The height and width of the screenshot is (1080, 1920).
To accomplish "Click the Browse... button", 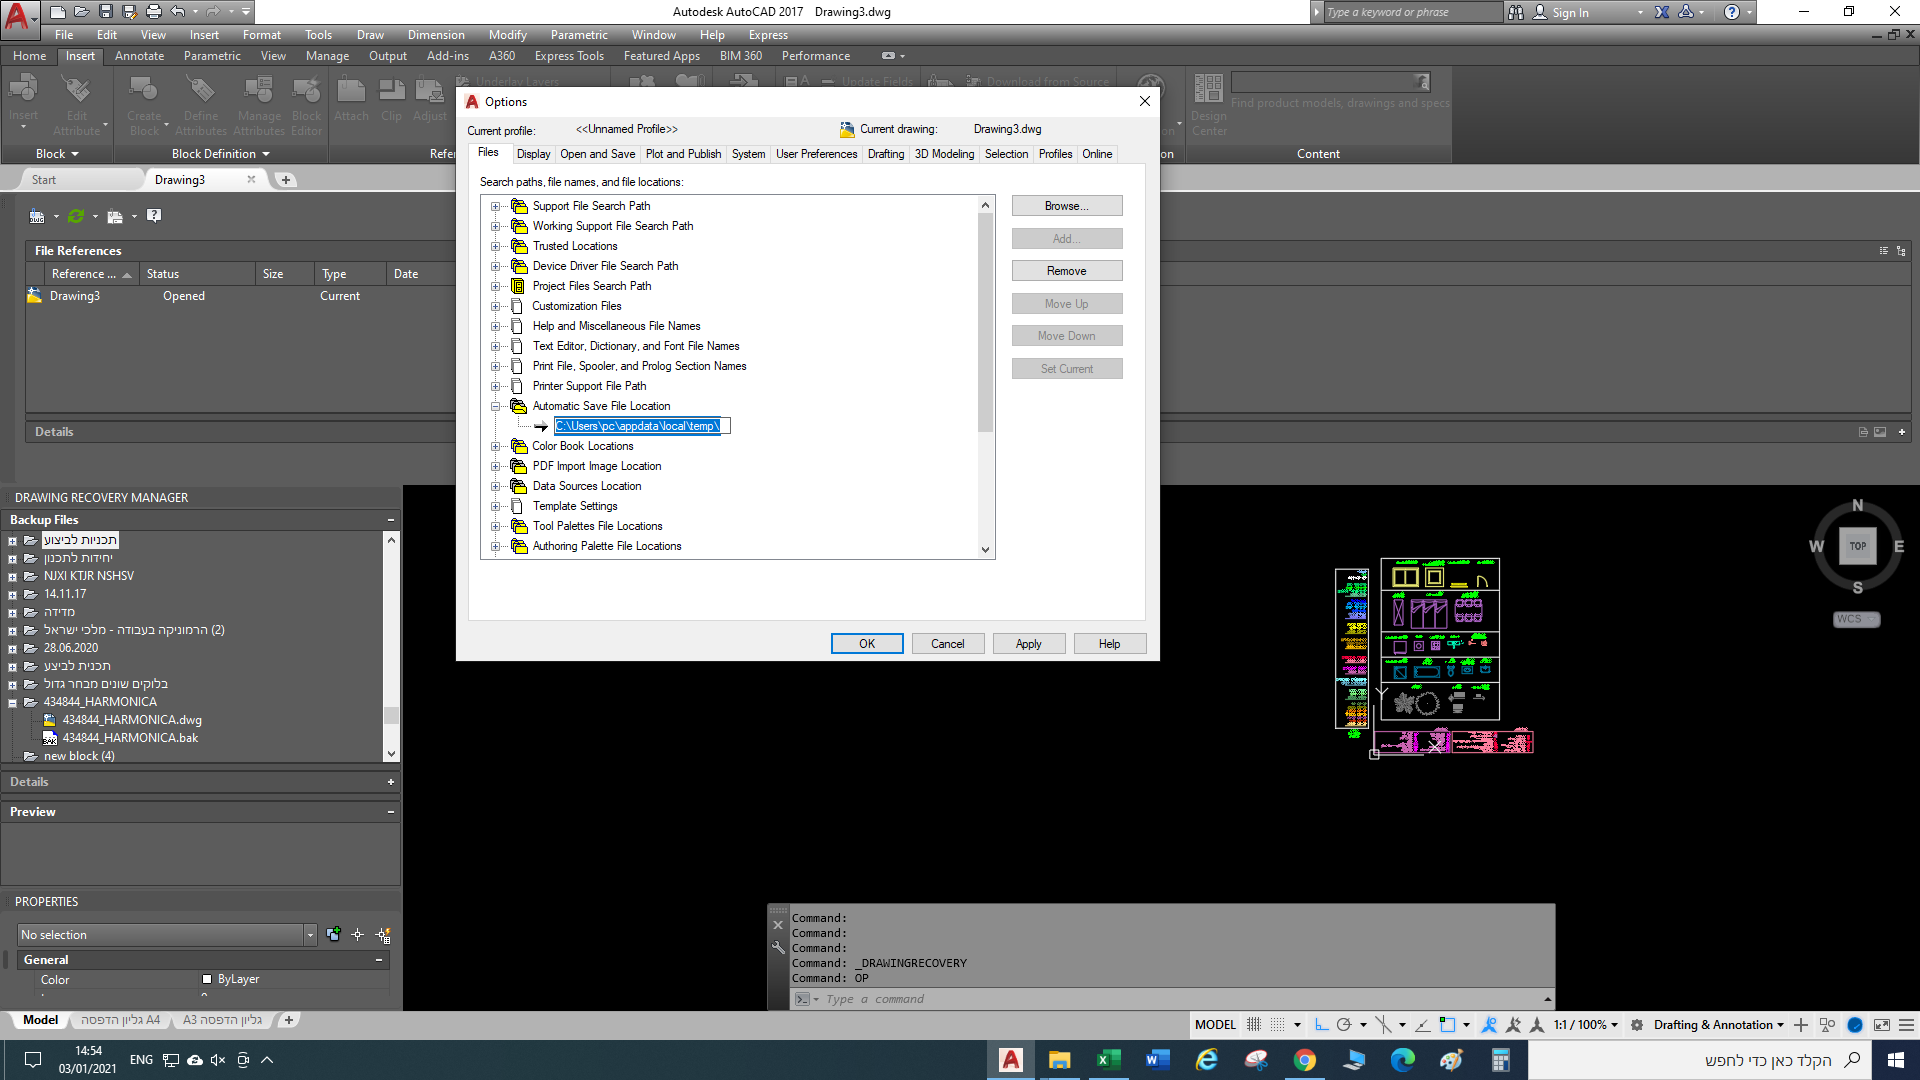I will 1066,206.
